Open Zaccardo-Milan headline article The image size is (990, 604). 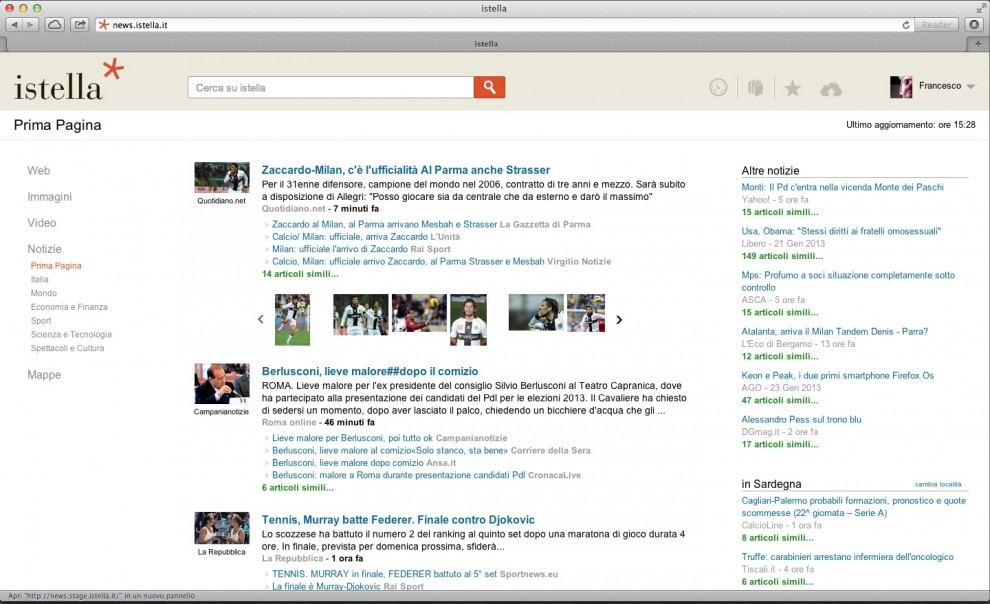coord(406,170)
